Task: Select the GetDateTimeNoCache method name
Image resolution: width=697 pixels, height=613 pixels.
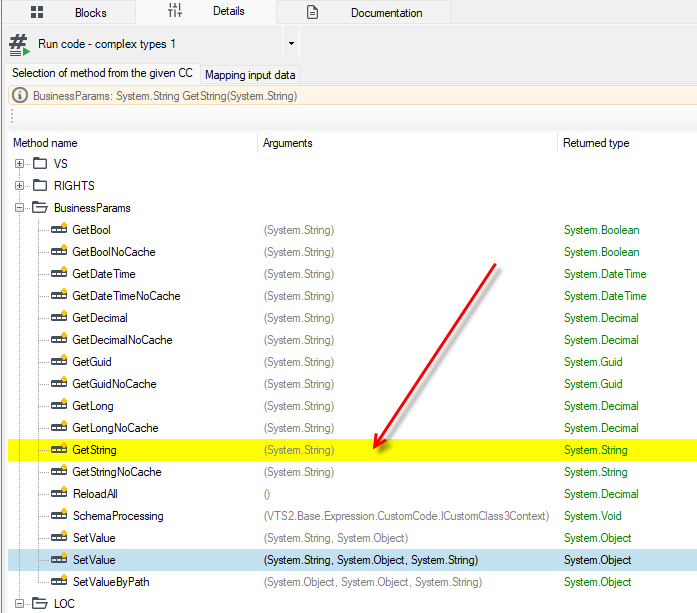Action: coord(126,296)
